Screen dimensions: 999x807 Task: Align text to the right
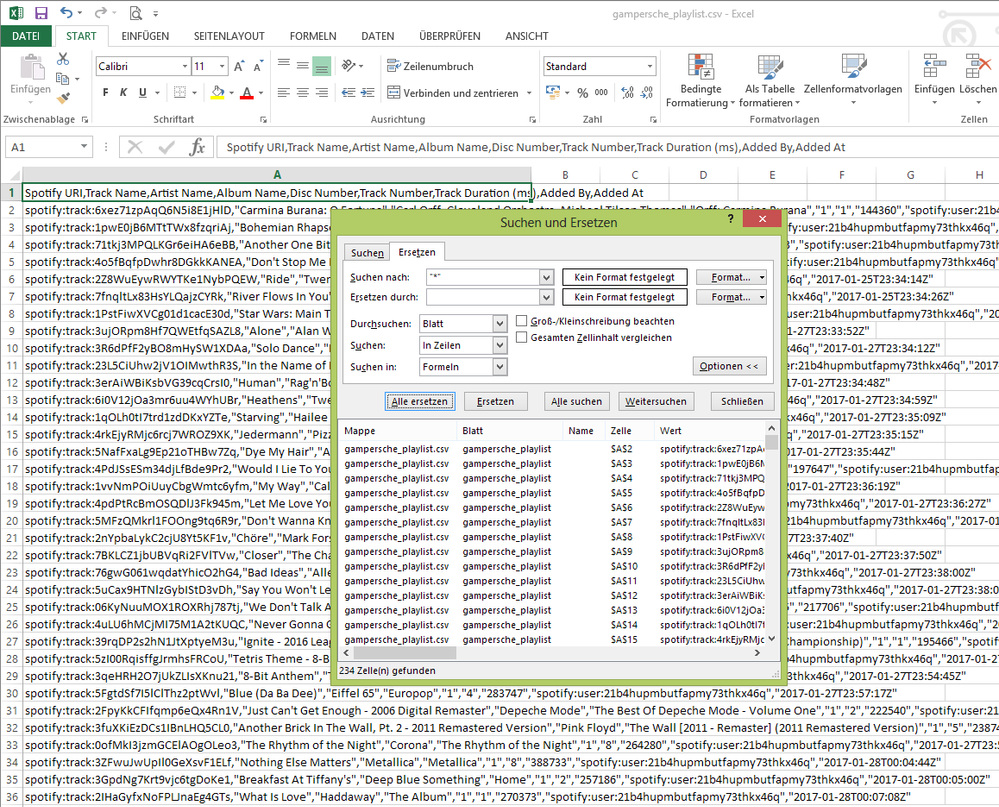pyautogui.click(x=322, y=93)
